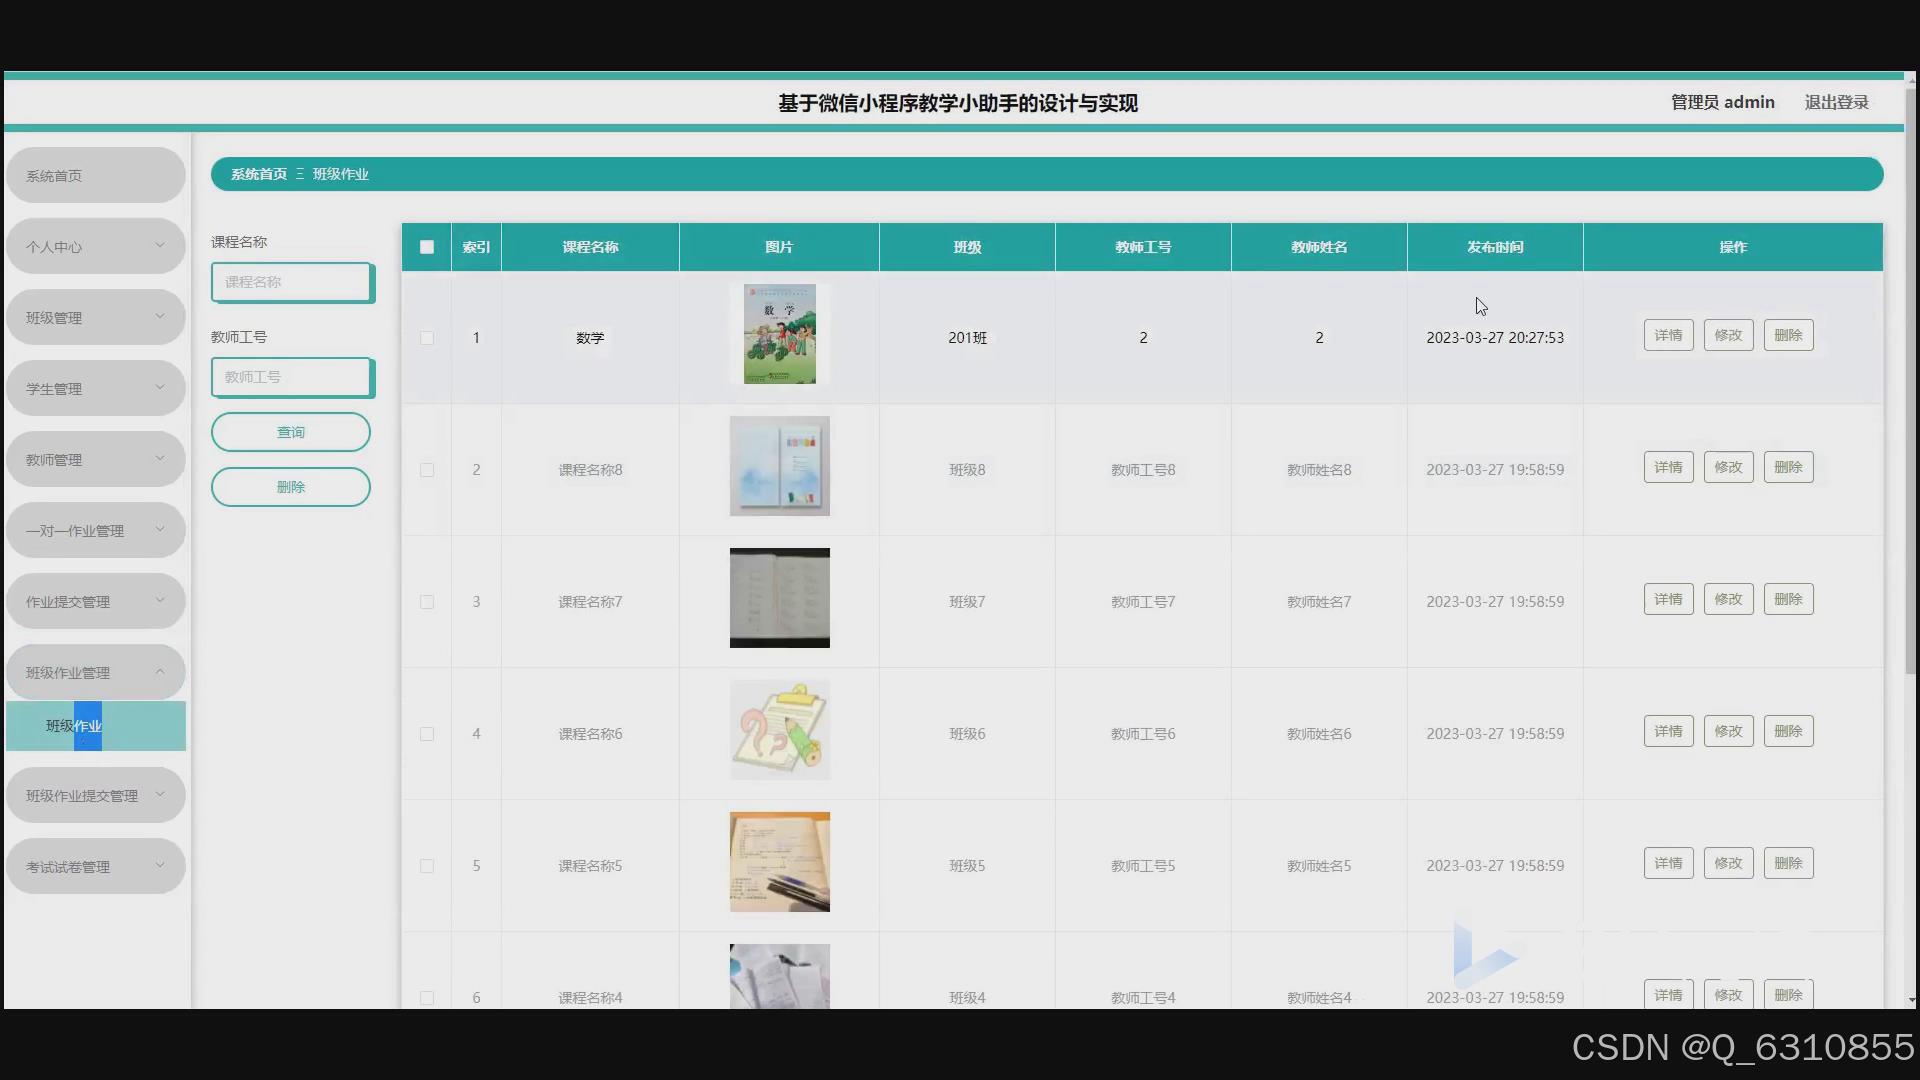Click the clipboard question-mark image in row 4
Image resolution: width=1920 pixels, height=1080 pixels.
[x=779, y=730]
